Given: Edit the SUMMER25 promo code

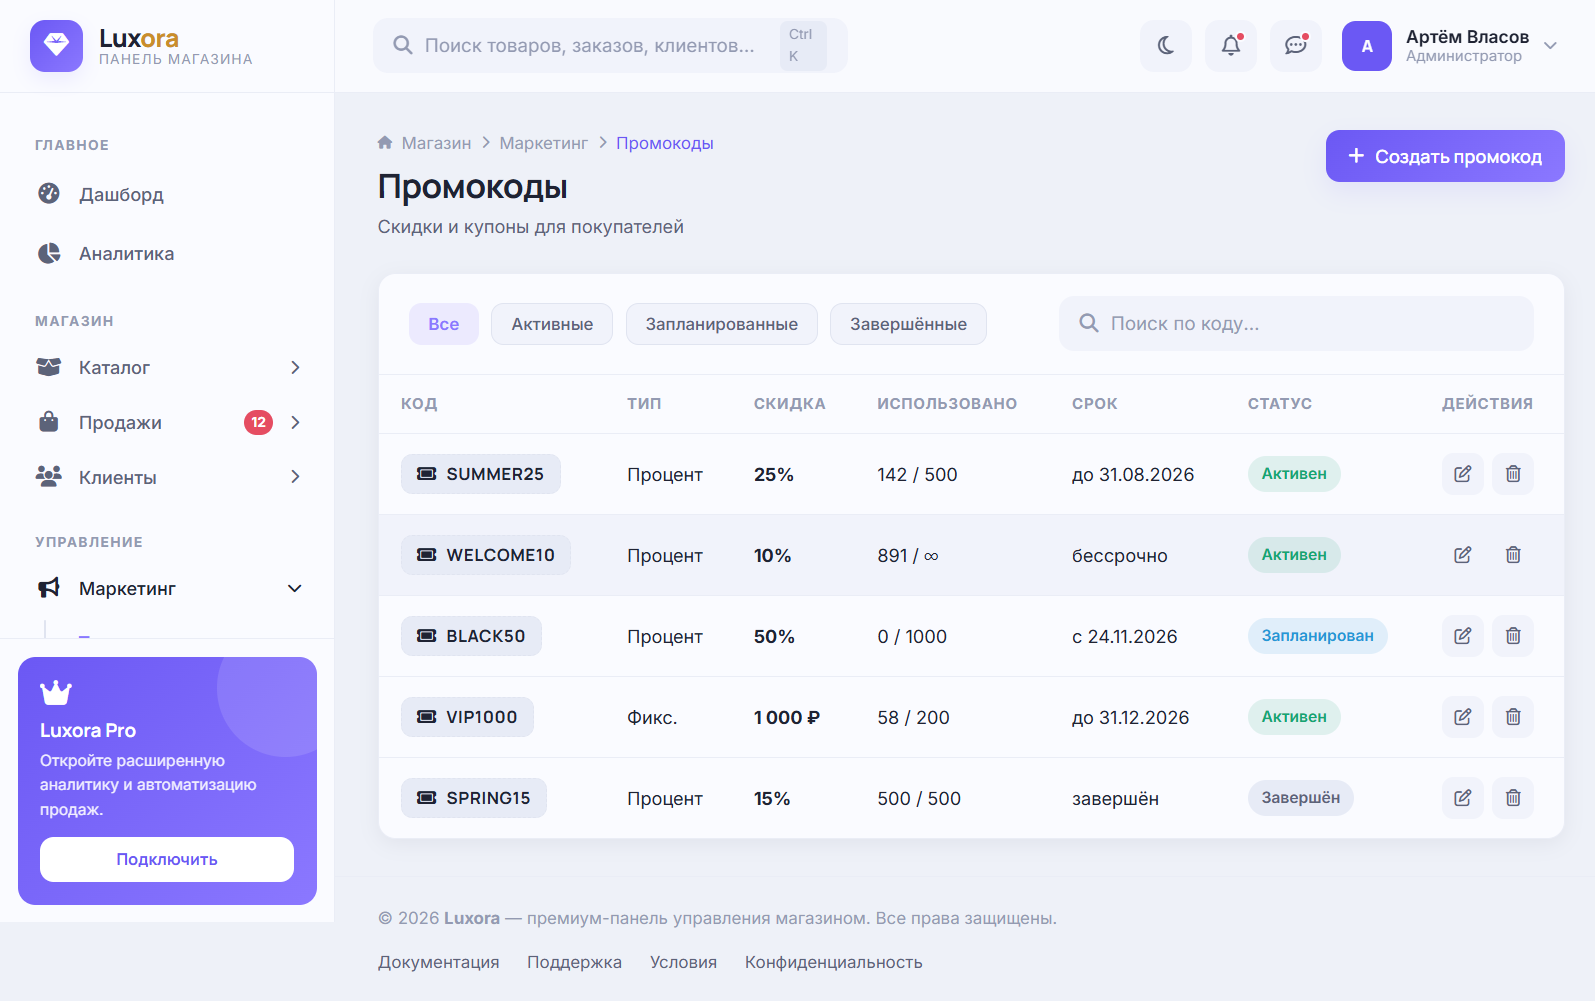Looking at the screenshot, I should click(x=1463, y=474).
